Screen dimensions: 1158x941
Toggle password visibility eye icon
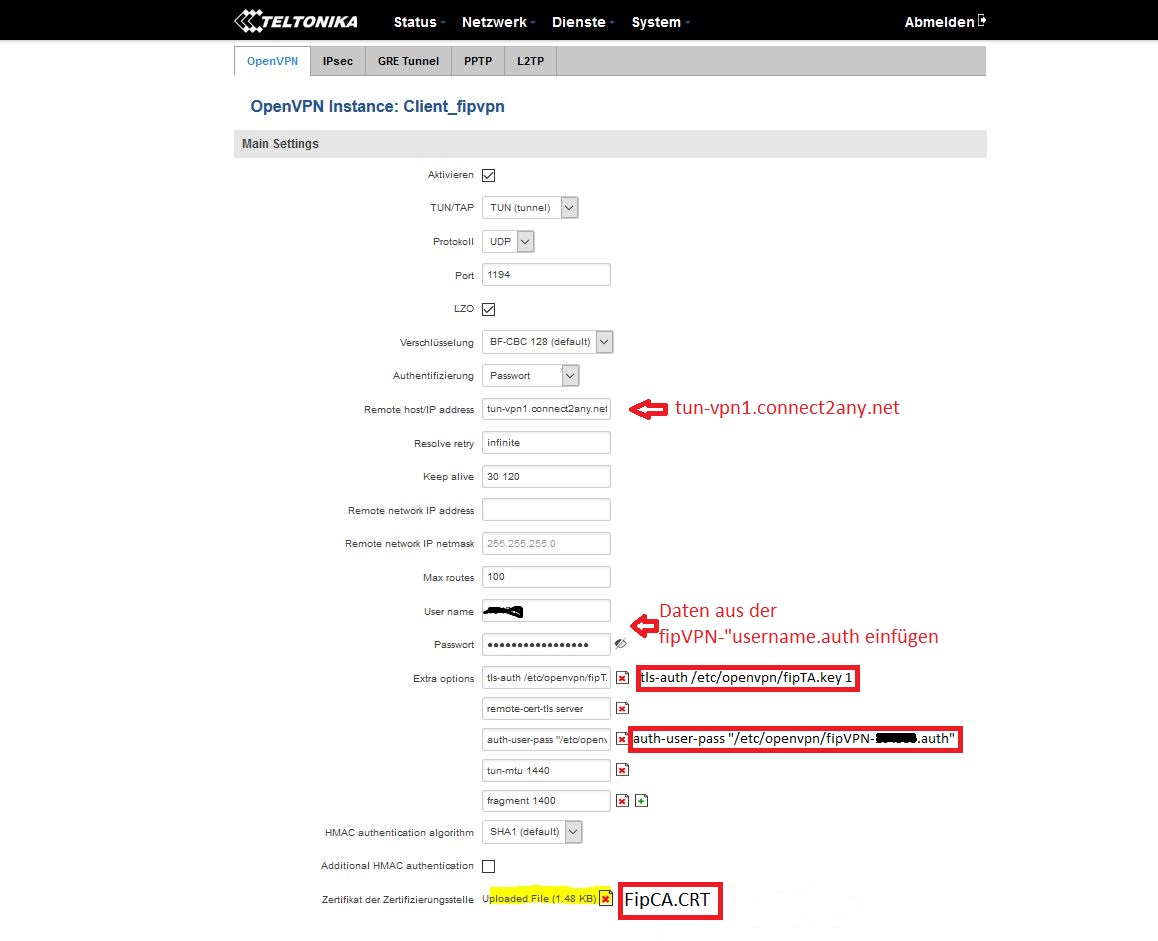coord(620,644)
